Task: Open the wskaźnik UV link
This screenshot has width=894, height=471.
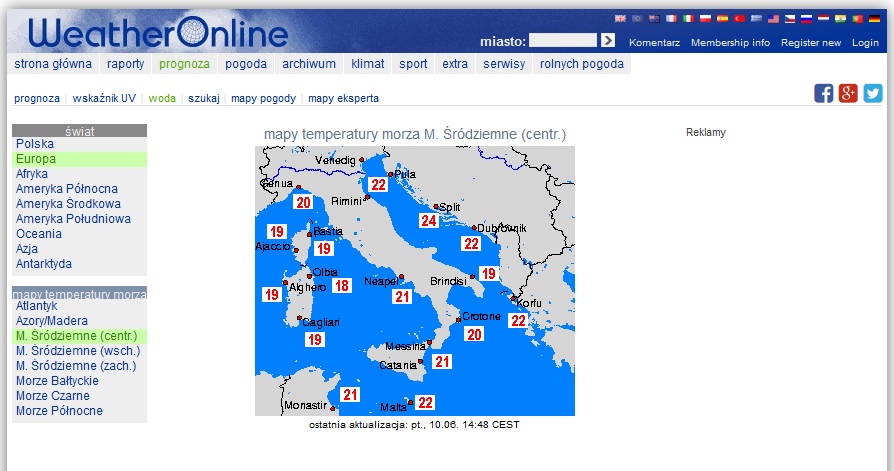Action: tap(104, 98)
